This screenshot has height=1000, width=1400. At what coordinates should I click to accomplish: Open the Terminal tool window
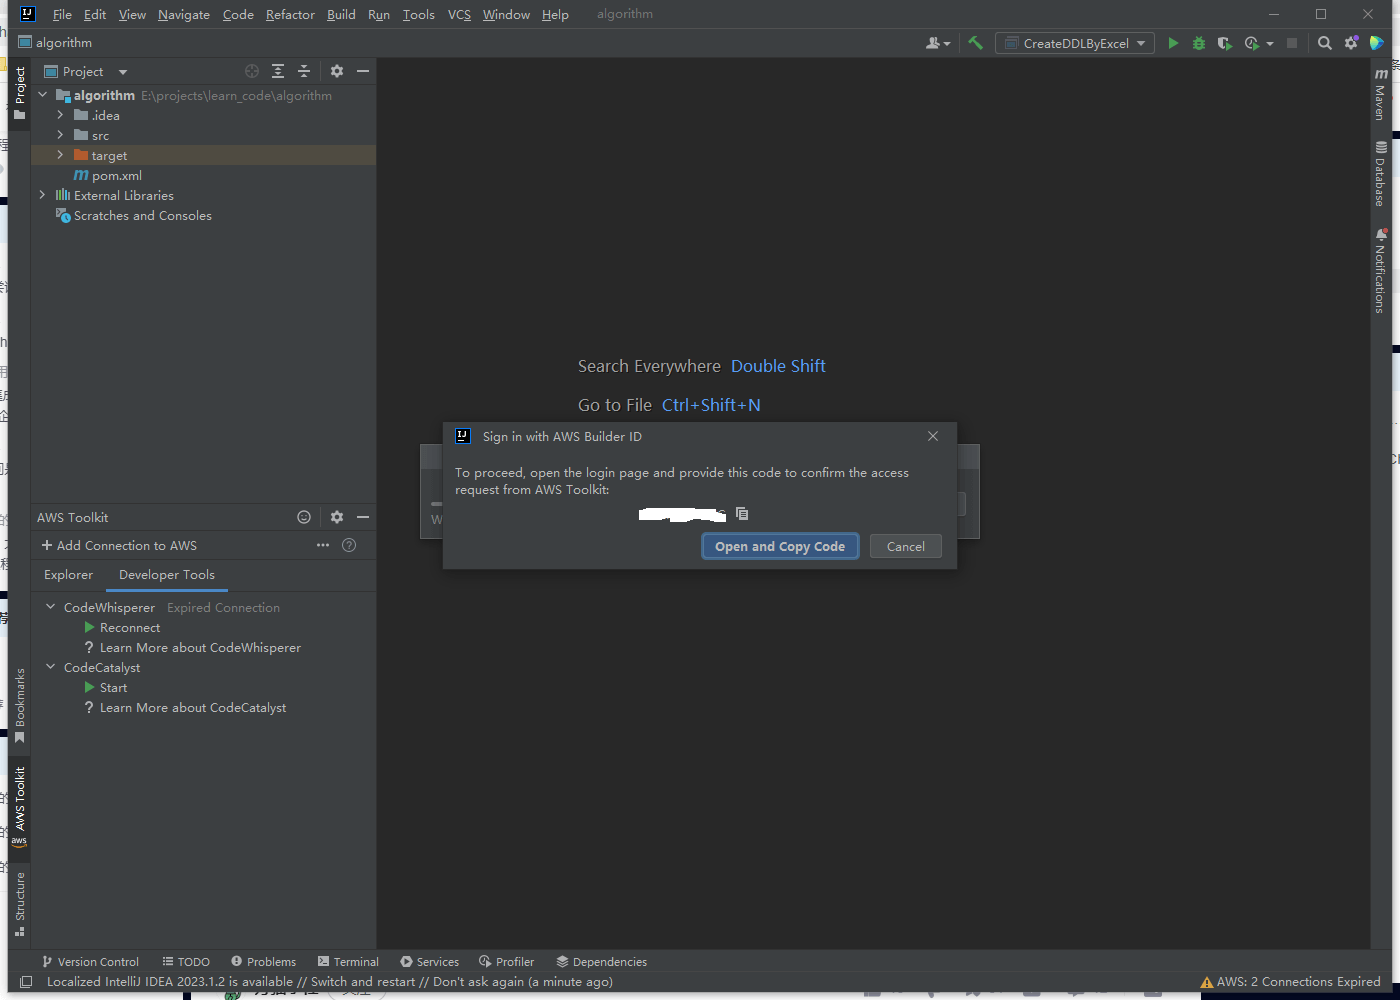[x=348, y=961]
